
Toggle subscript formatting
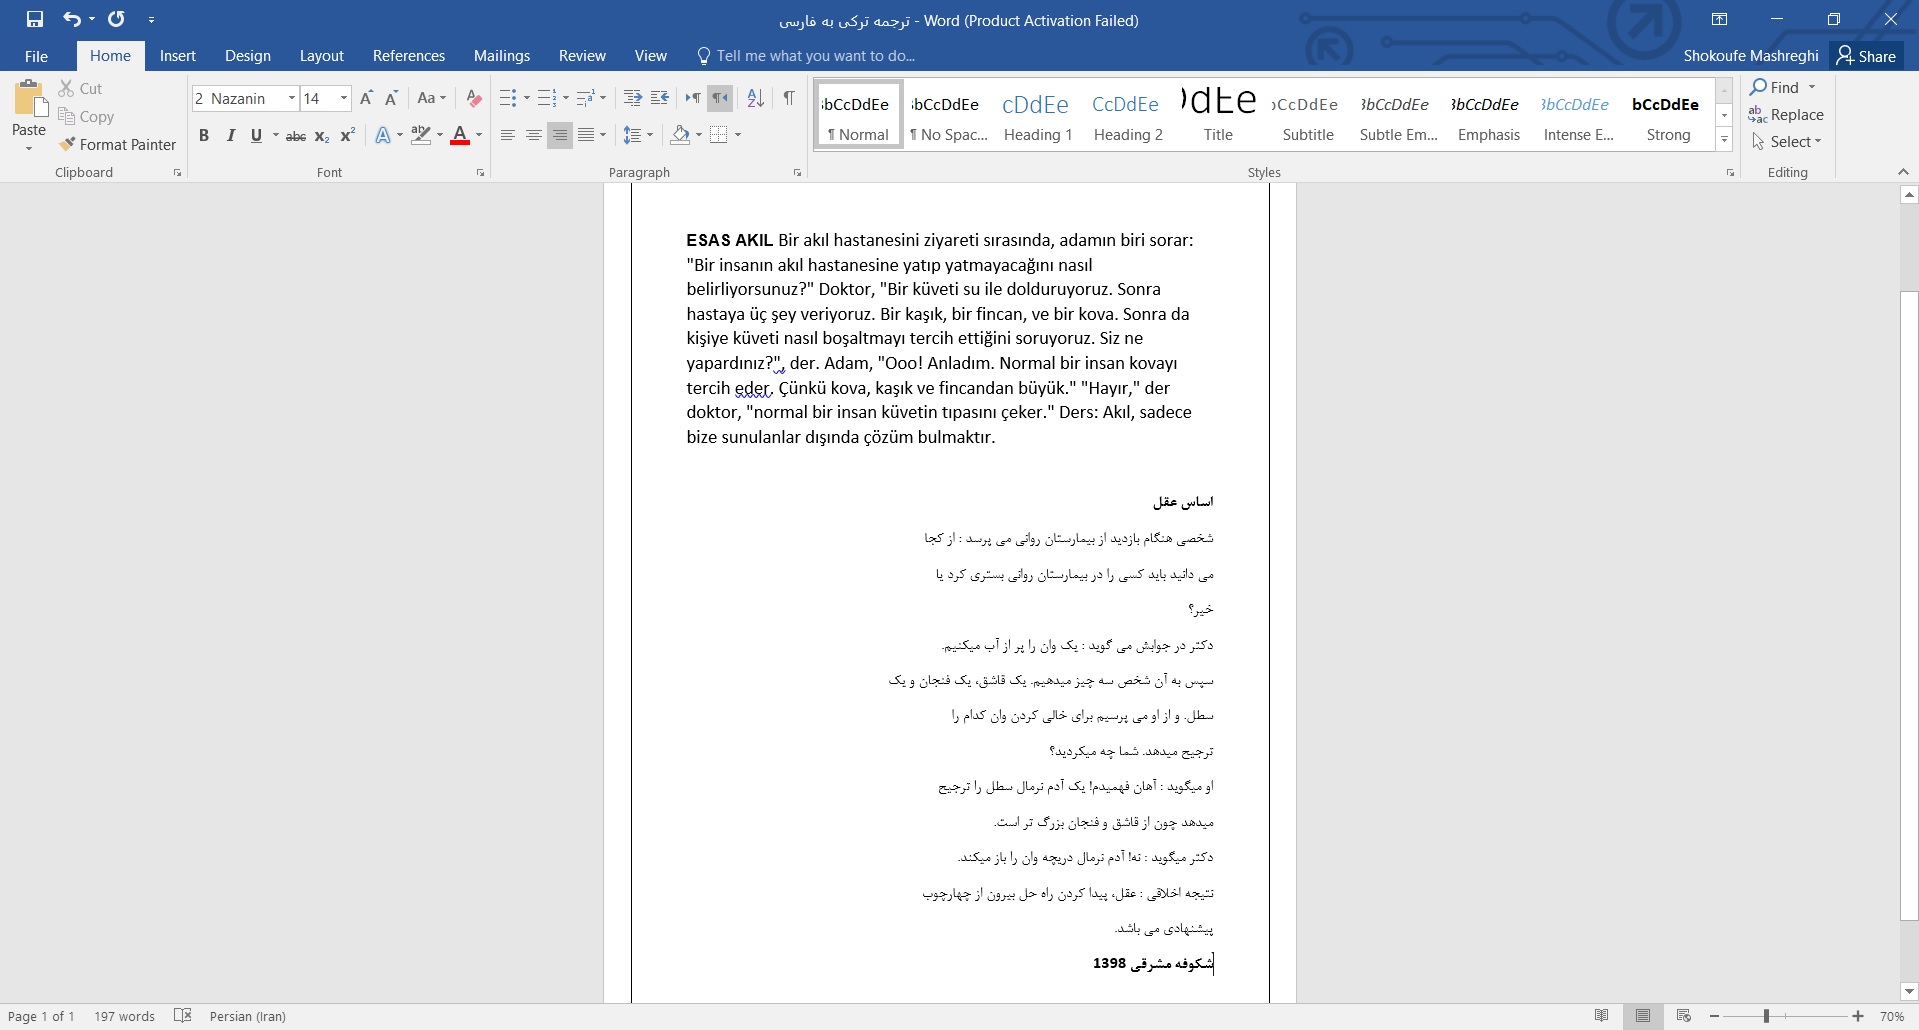point(322,135)
